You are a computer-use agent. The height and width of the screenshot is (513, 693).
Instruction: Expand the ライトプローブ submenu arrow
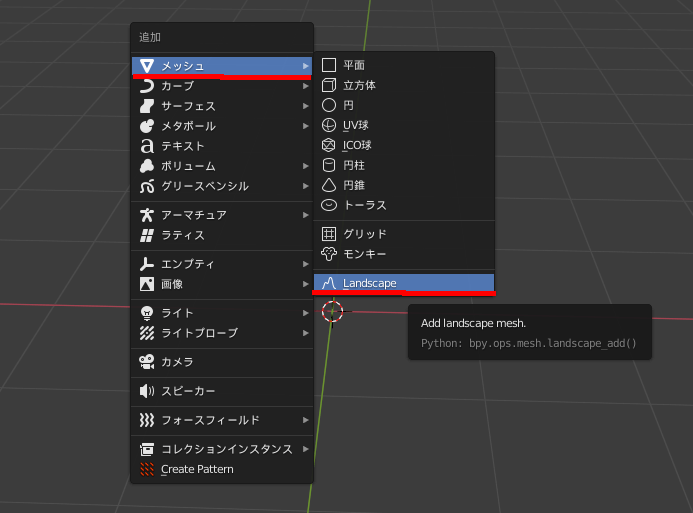305,333
